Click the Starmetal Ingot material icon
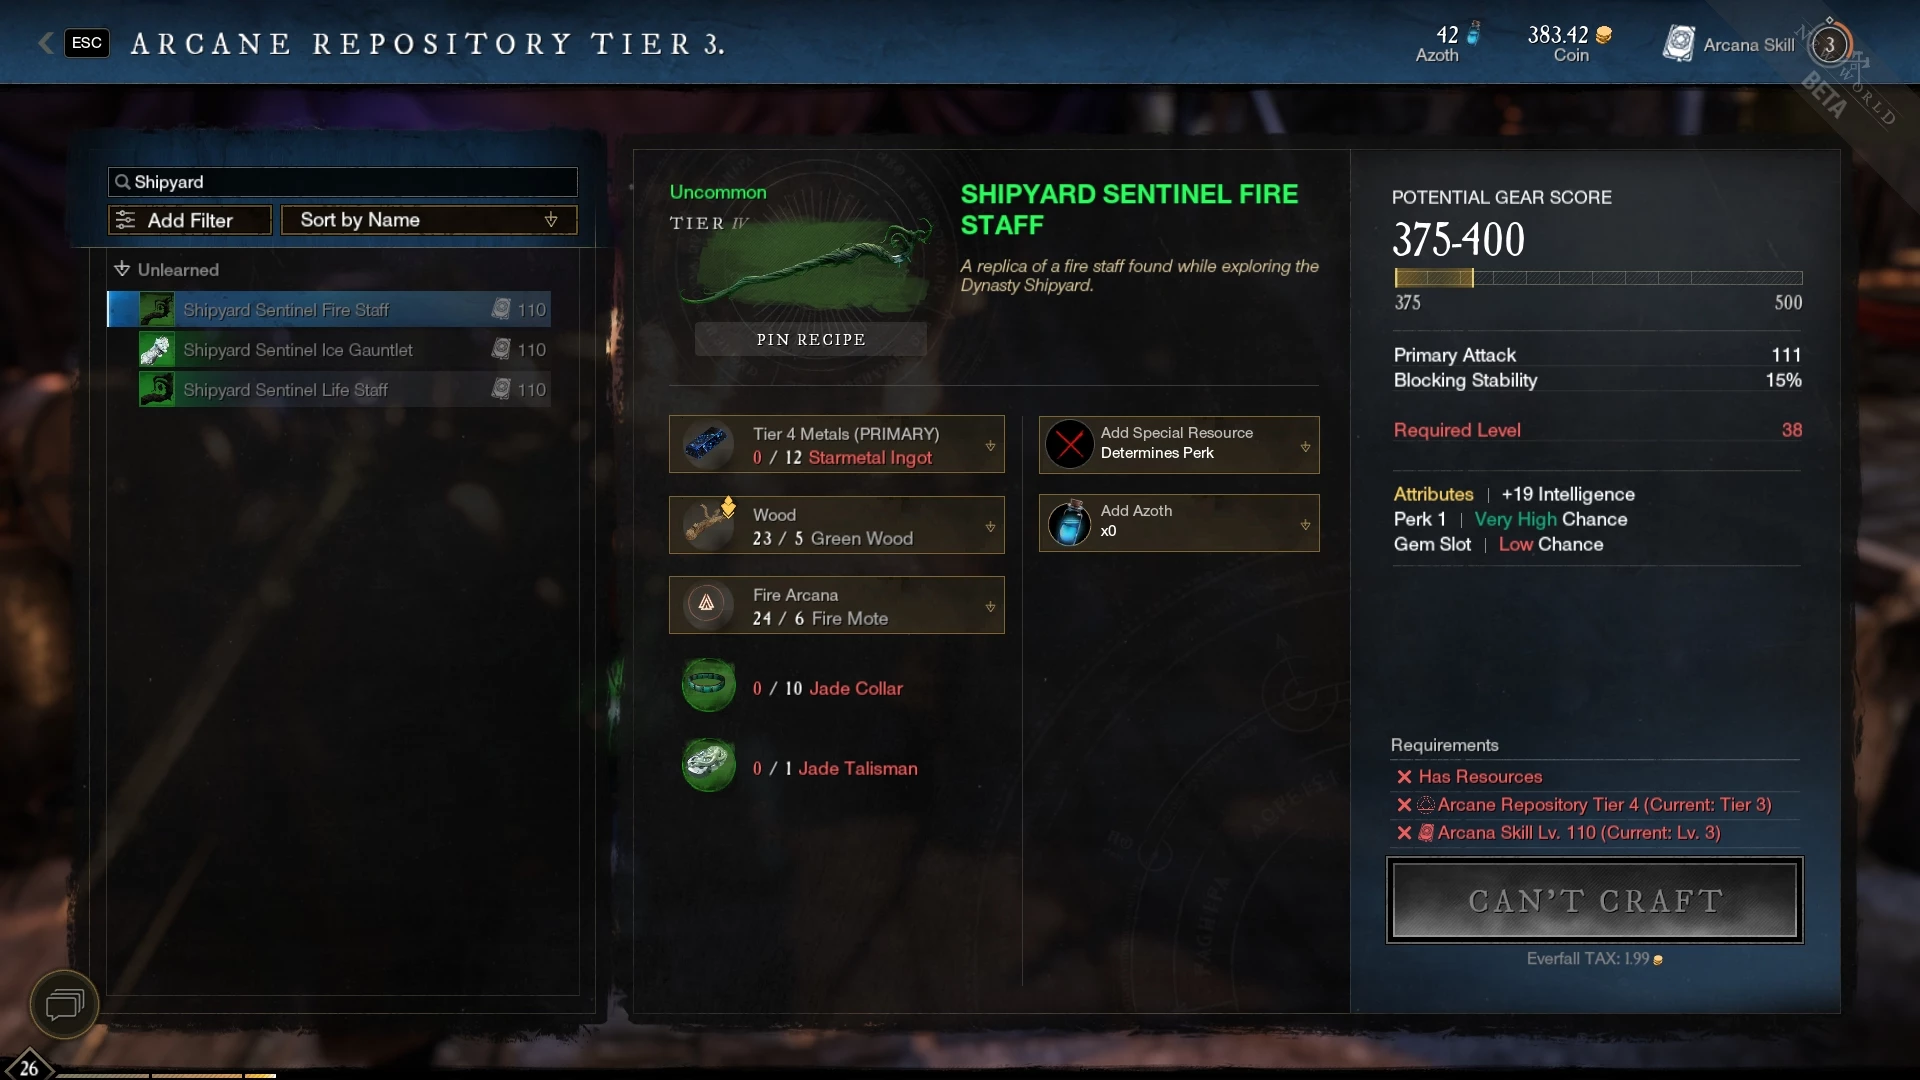 coord(707,443)
